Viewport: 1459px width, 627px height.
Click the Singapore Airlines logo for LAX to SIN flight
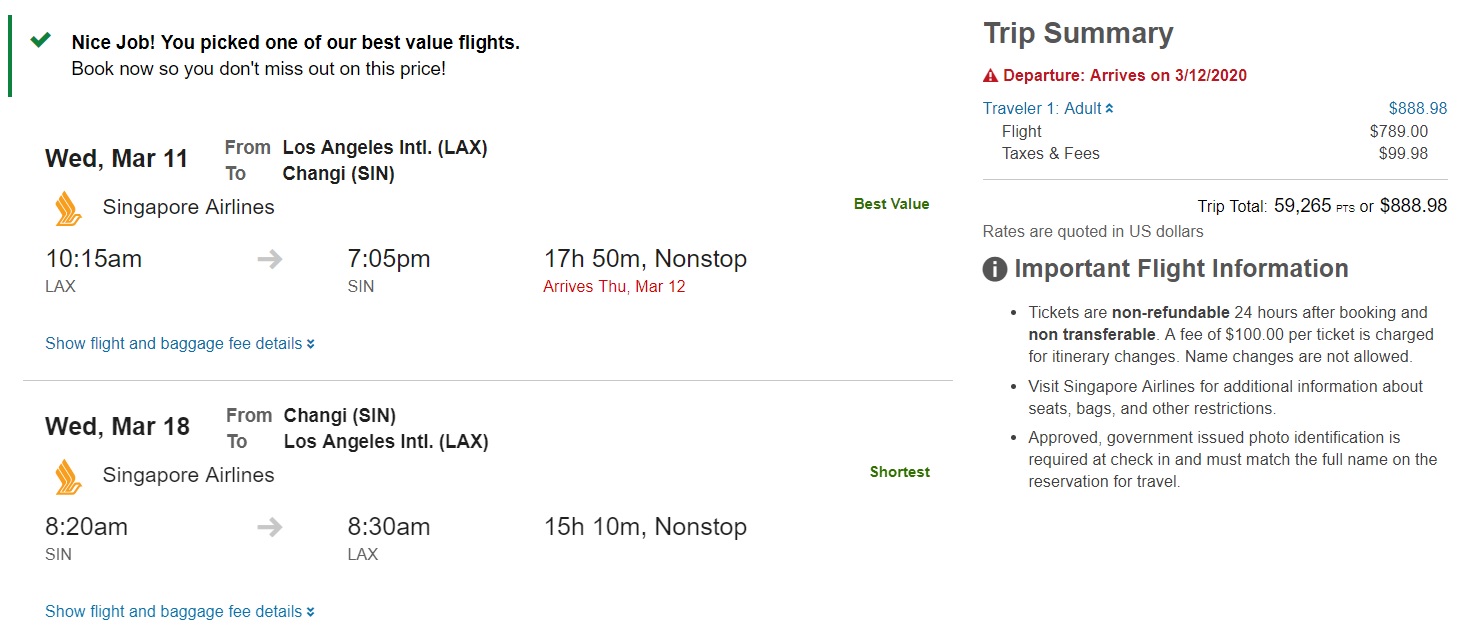pos(68,208)
